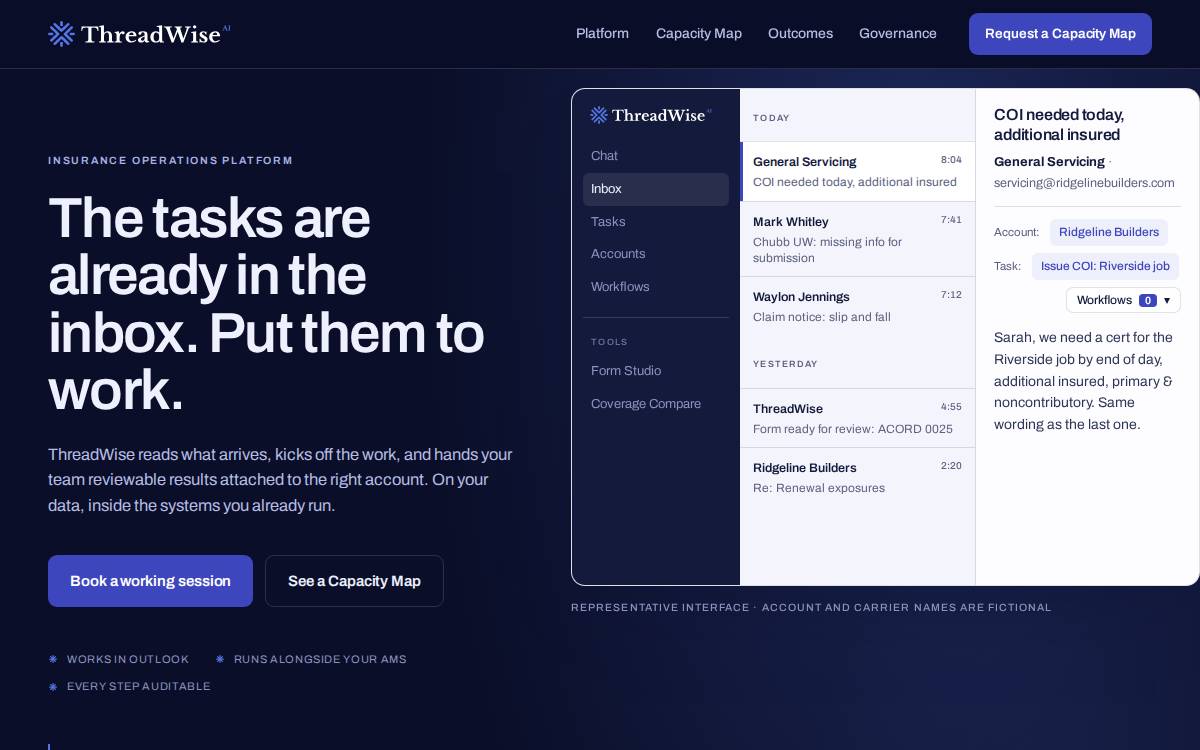Click the YESTERDAY section label
The width and height of the screenshot is (1200, 750).
click(785, 364)
